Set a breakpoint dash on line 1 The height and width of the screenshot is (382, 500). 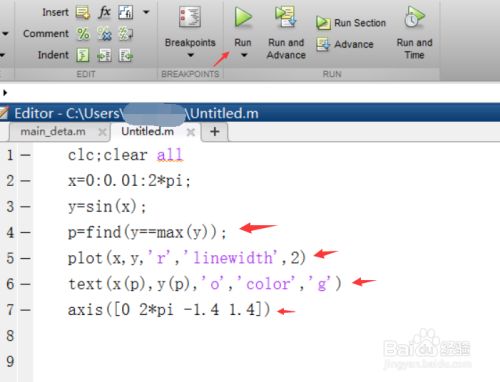25,155
